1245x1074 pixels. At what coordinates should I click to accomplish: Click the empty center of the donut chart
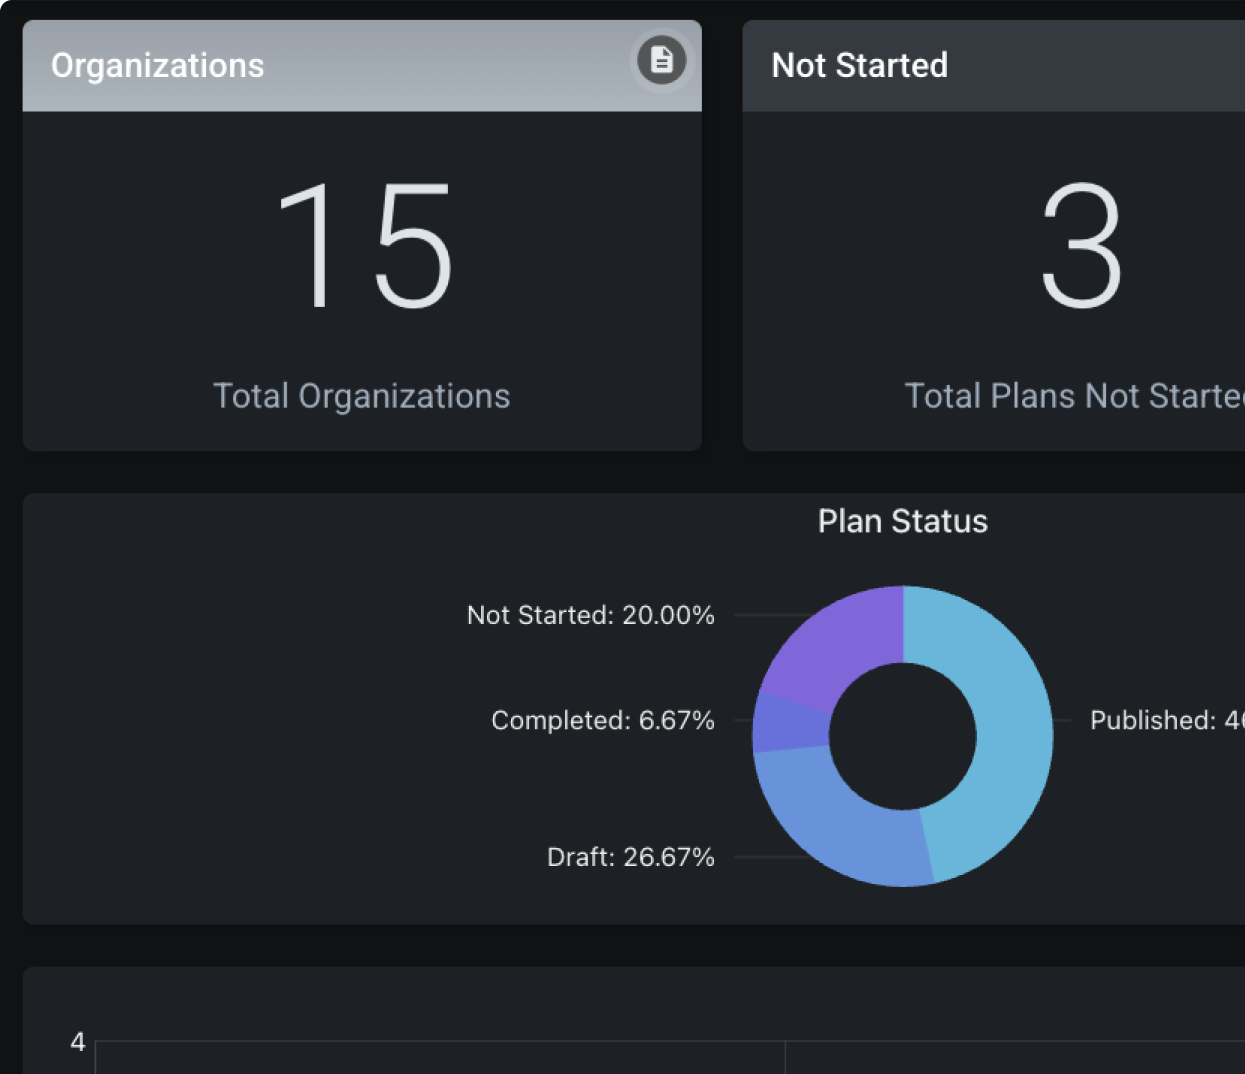pos(902,736)
